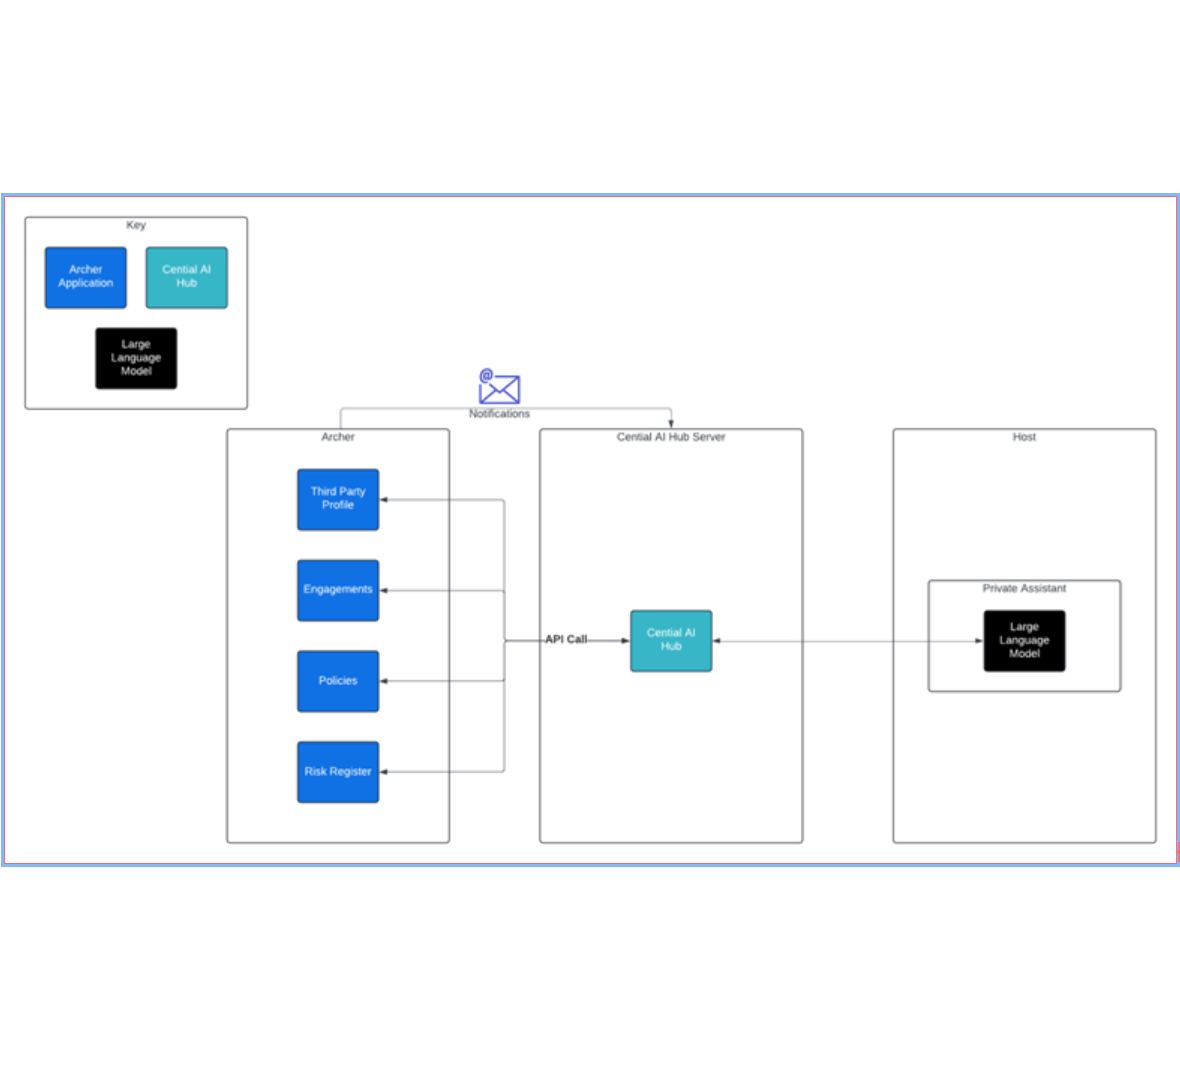Select the Risk Register block

click(338, 772)
